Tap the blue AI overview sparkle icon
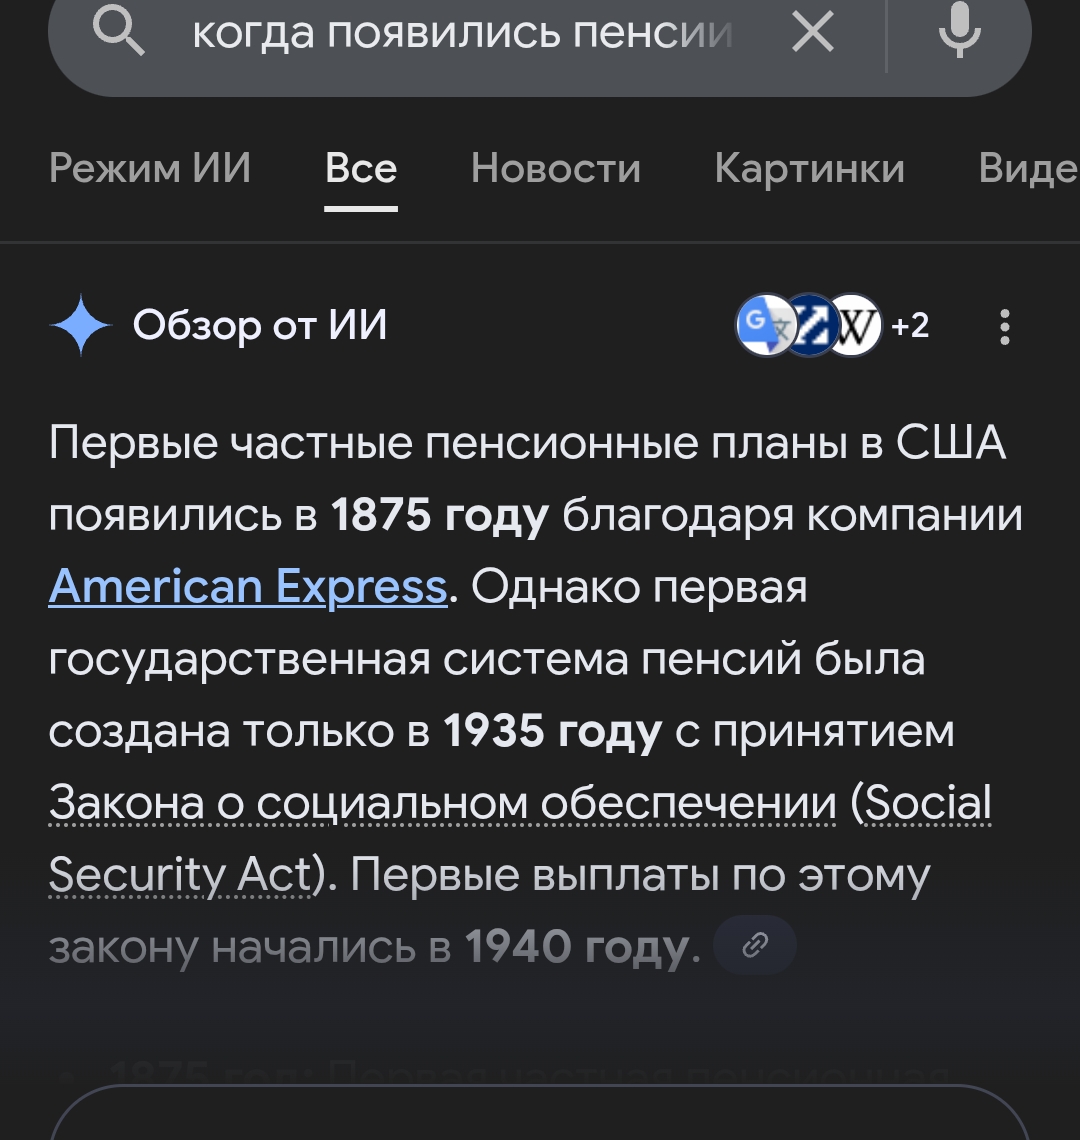Viewport: 1080px width, 1140px height. tap(81, 326)
